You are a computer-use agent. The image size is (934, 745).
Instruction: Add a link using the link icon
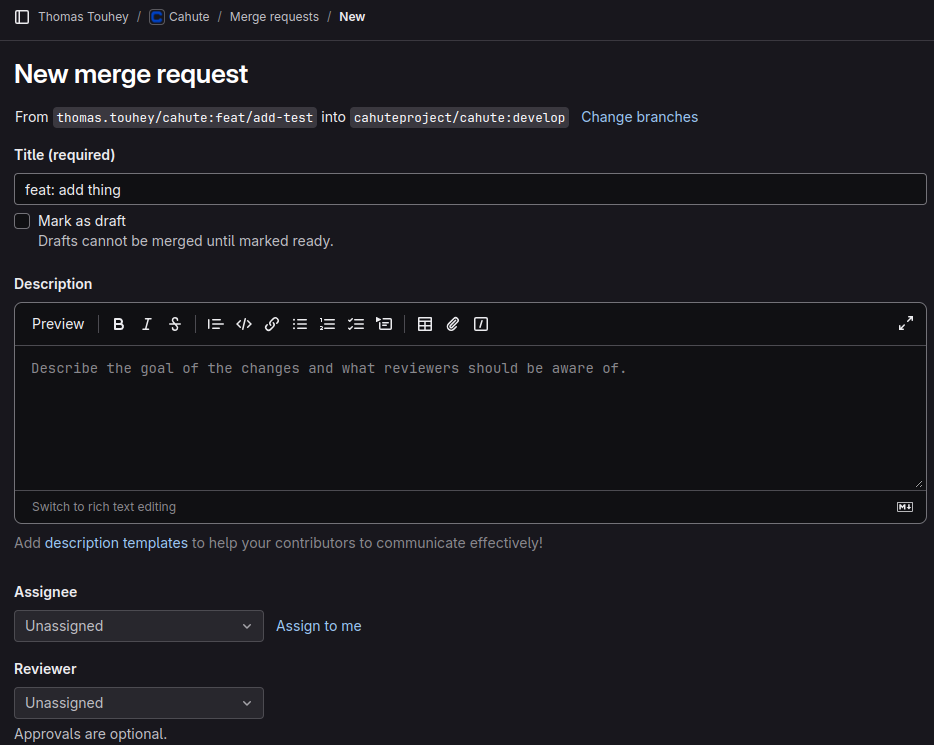click(x=272, y=324)
